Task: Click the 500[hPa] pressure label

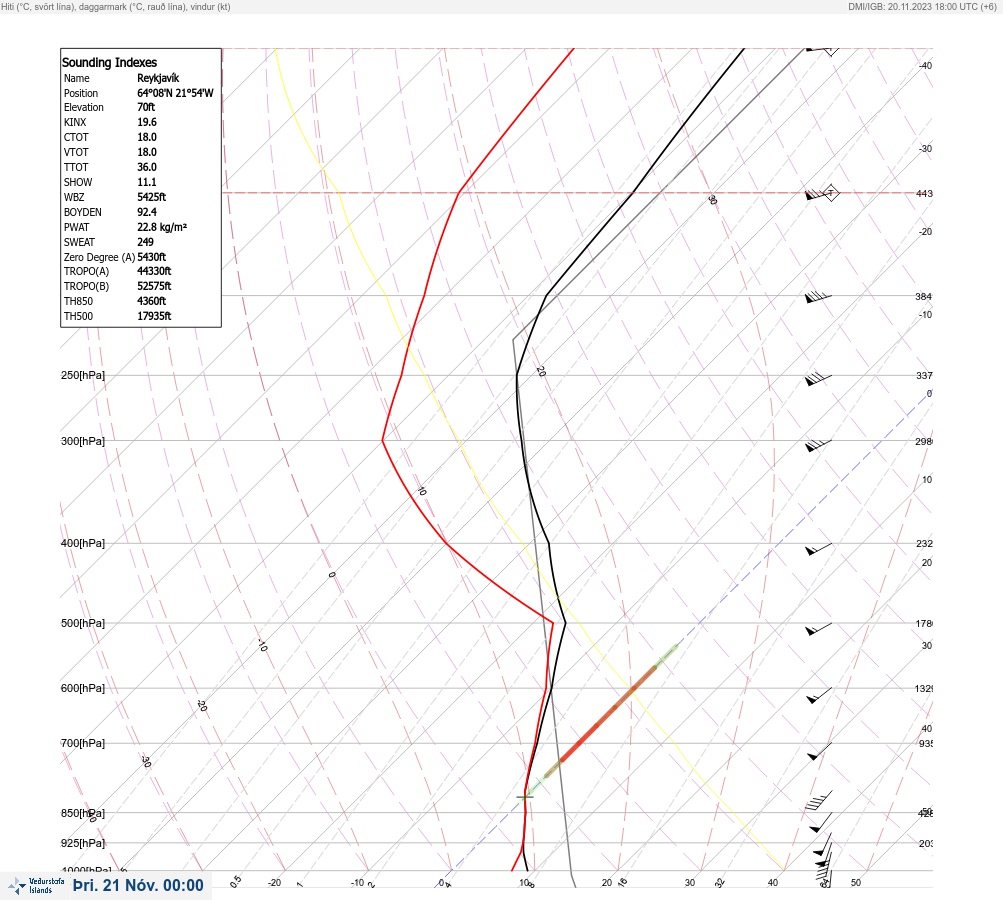Action: click(x=83, y=624)
